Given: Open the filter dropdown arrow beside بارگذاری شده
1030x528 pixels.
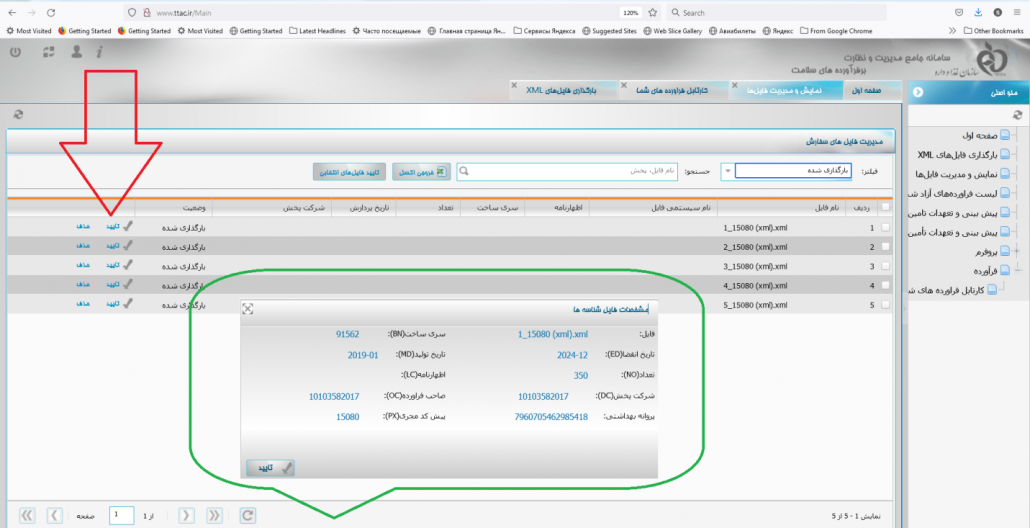Looking at the screenshot, I should [727, 171].
